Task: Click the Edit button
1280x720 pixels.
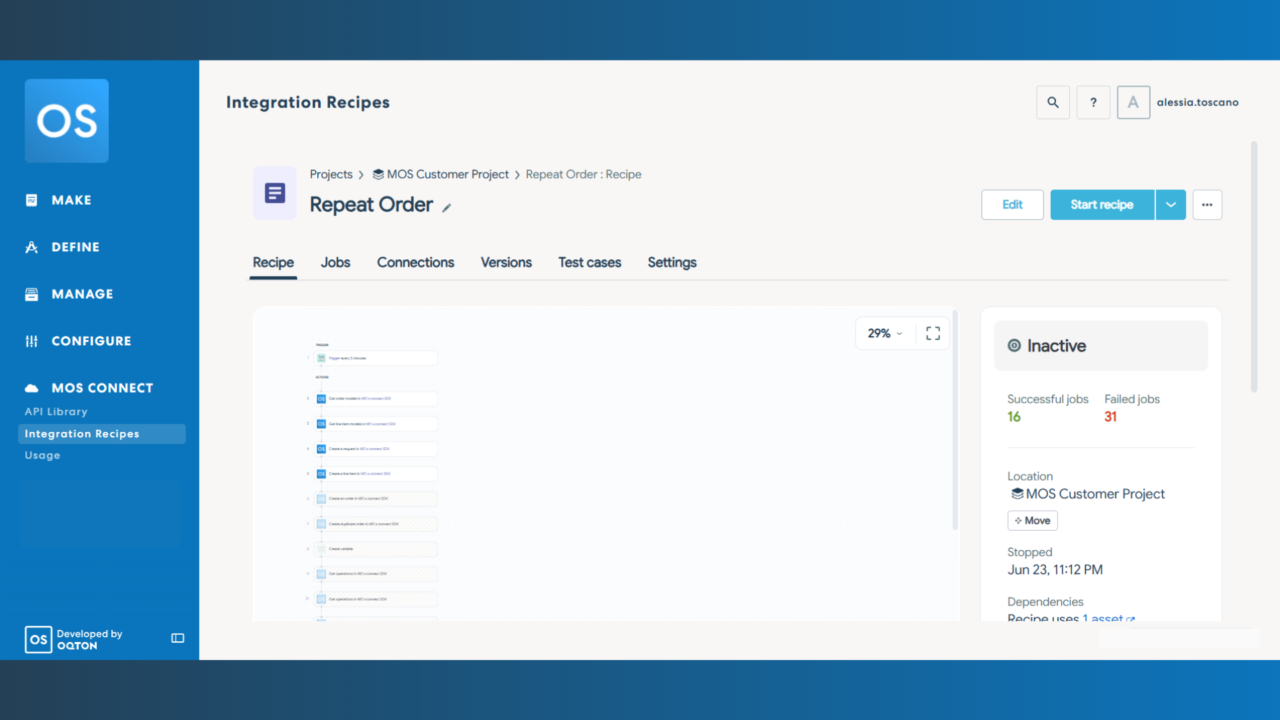Action: point(1012,205)
